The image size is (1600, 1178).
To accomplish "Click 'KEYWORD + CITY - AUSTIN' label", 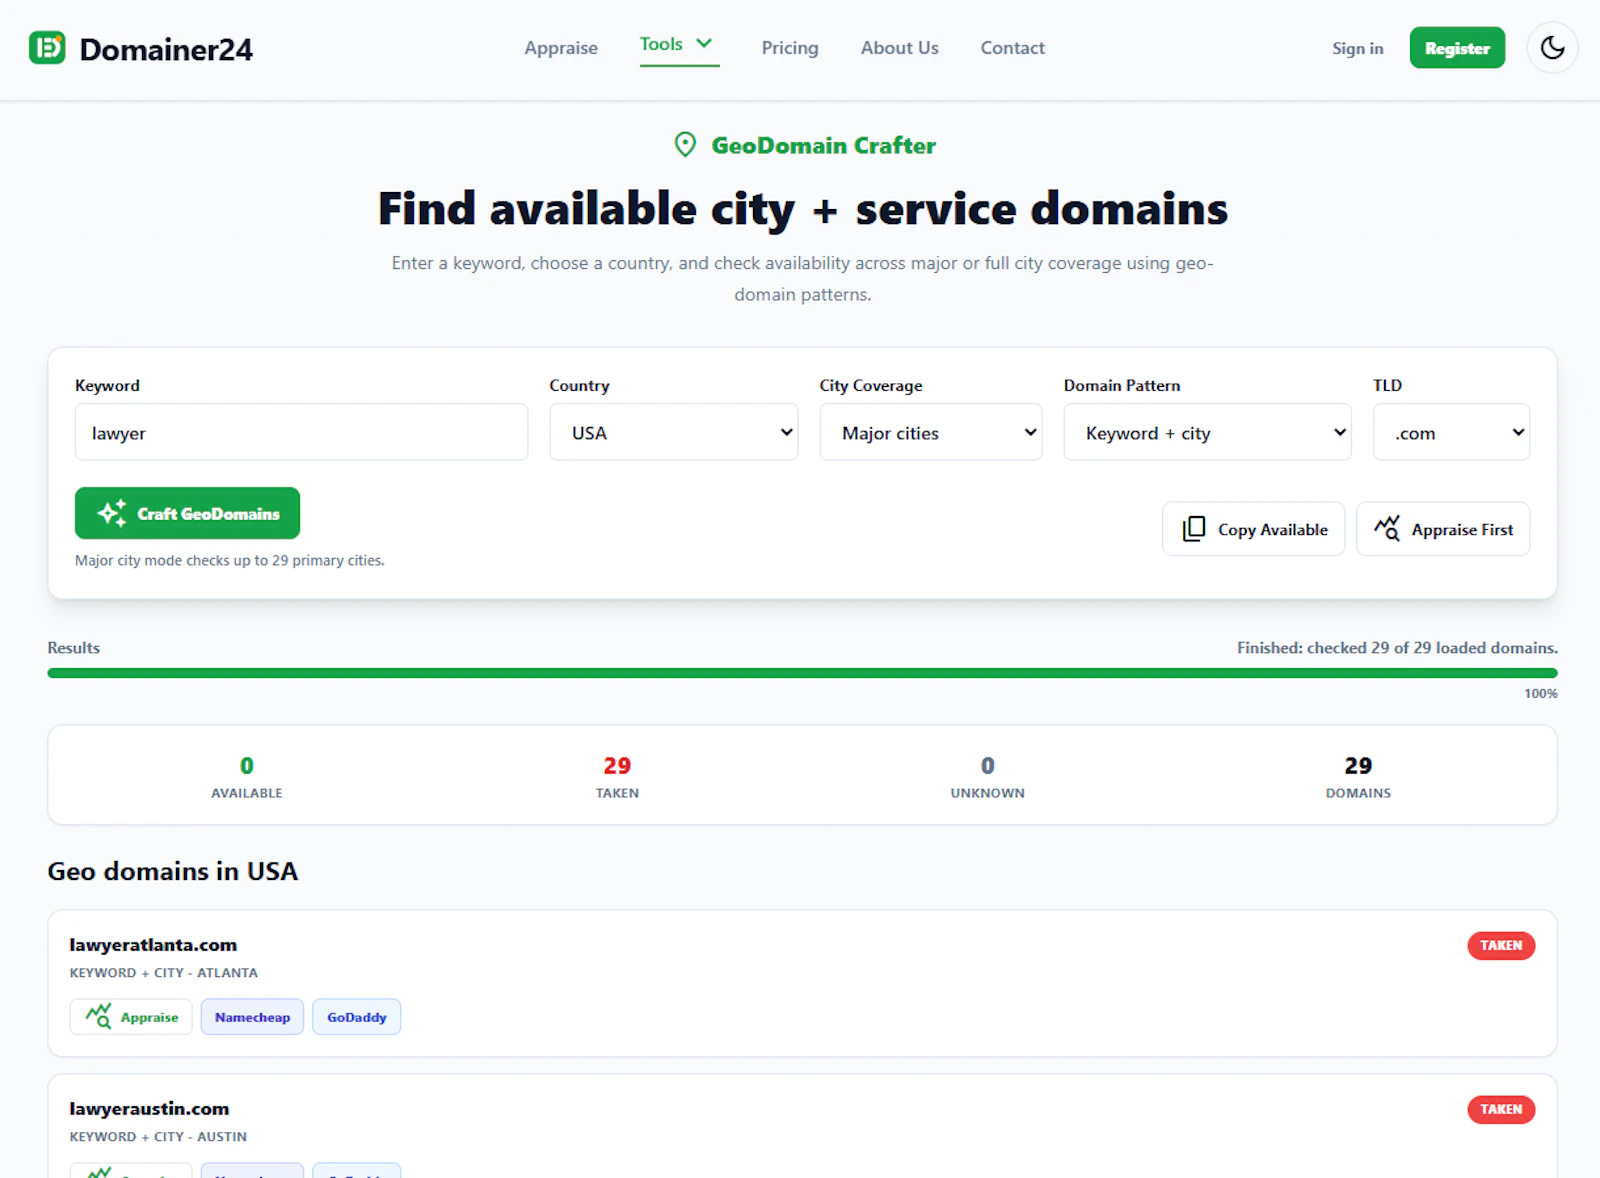I will (158, 1137).
